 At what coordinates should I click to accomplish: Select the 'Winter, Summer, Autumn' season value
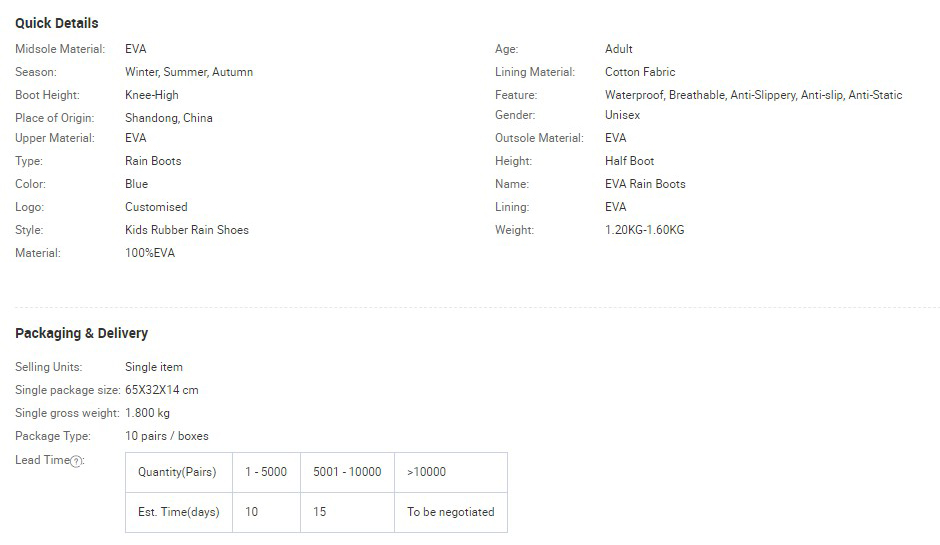[x=189, y=72]
